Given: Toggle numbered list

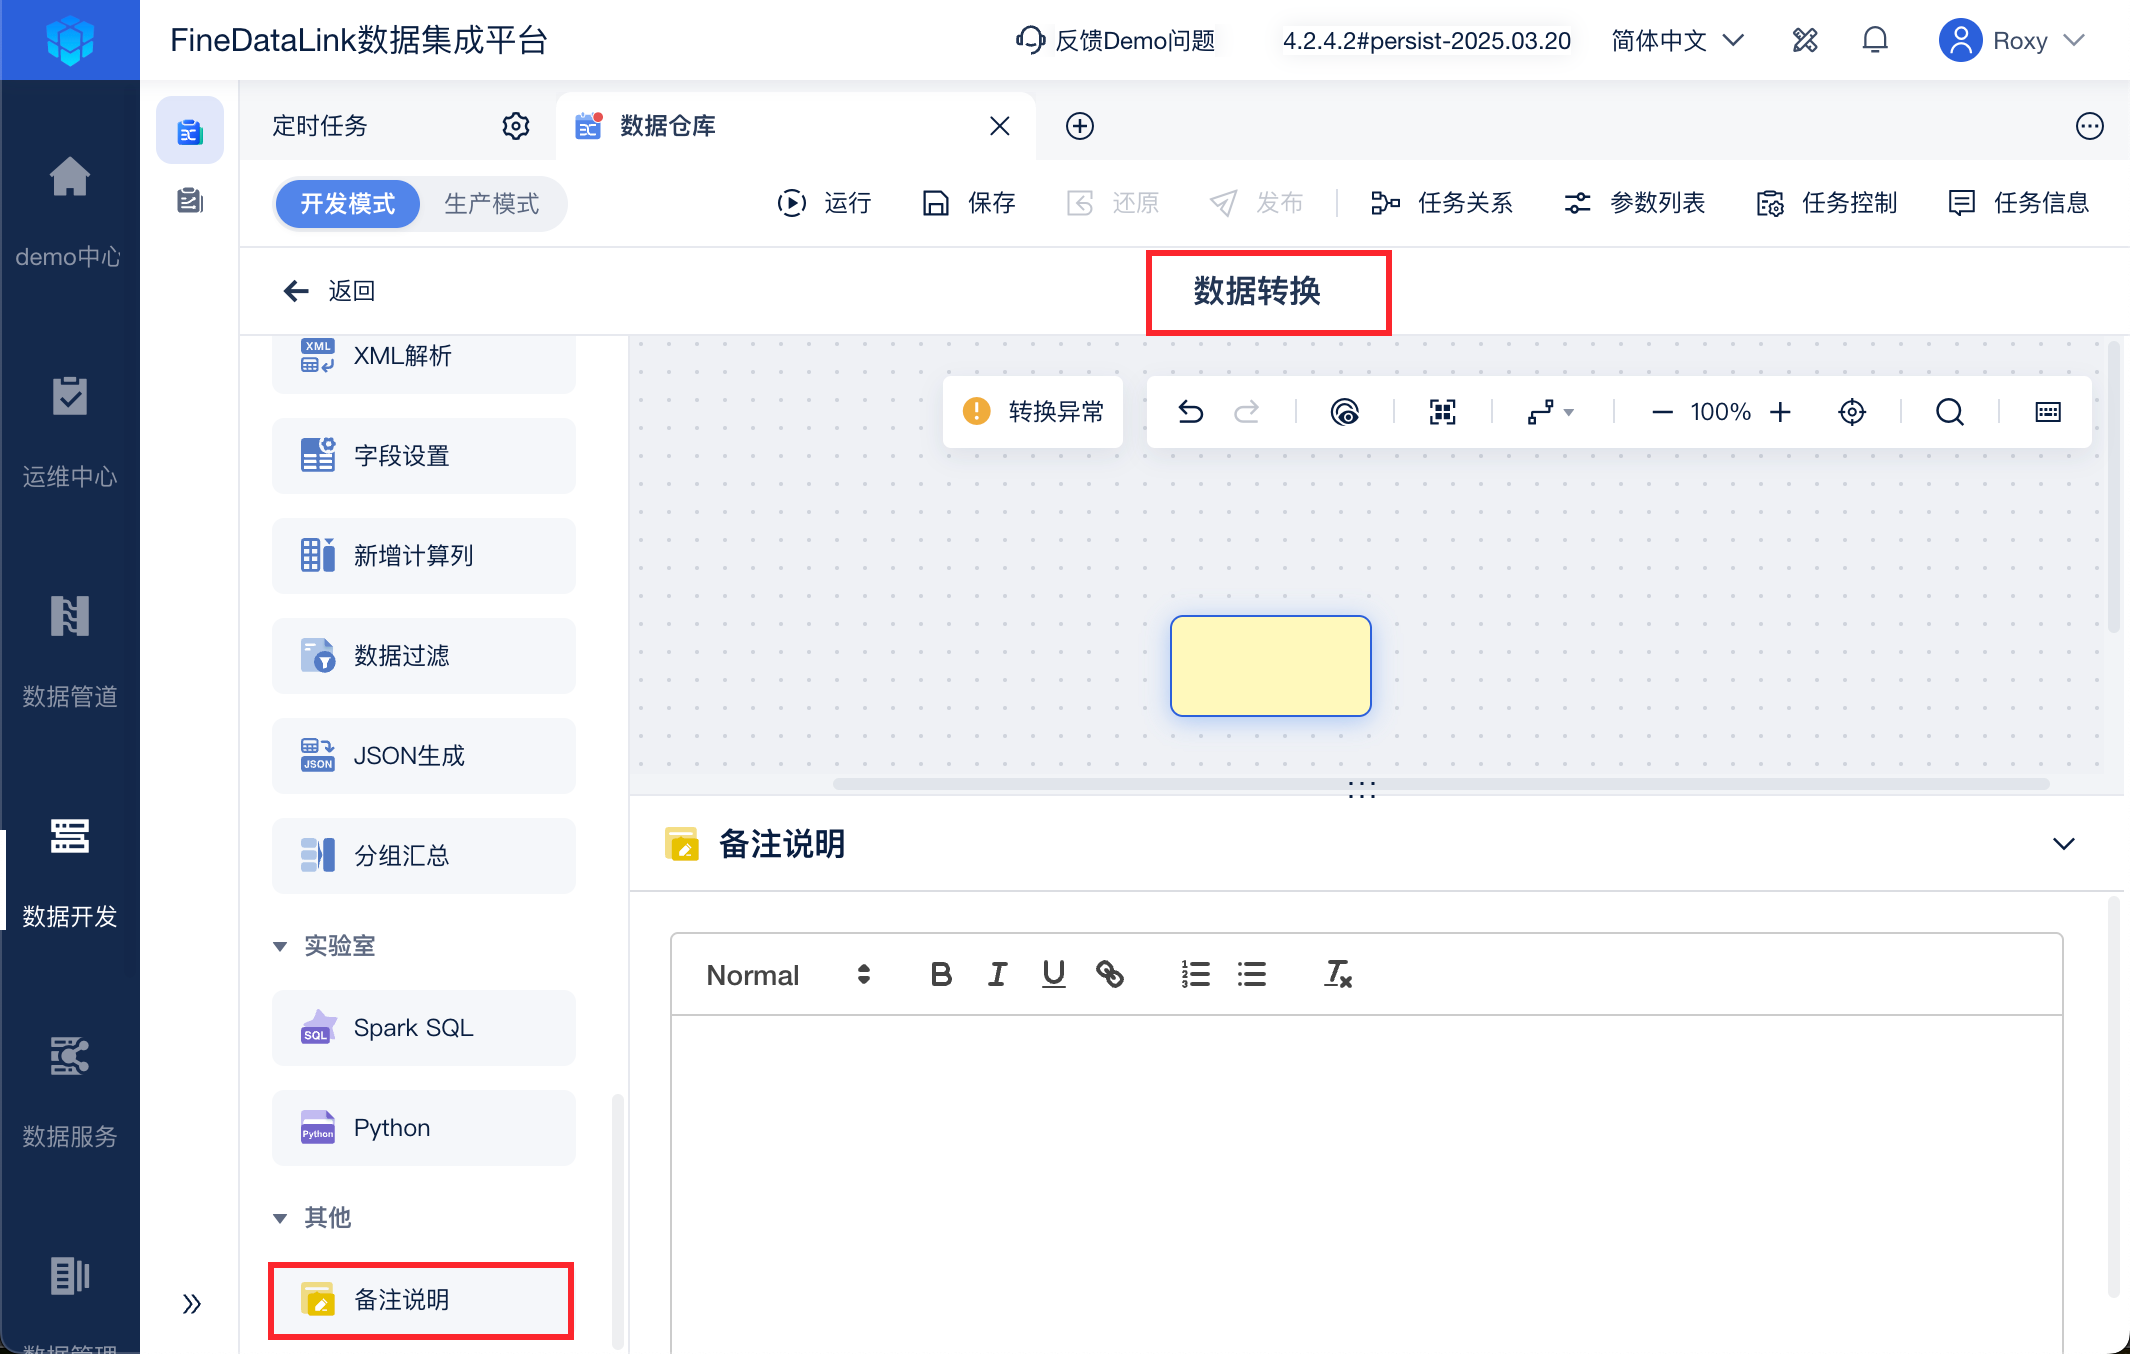Looking at the screenshot, I should [x=1196, y=975].
